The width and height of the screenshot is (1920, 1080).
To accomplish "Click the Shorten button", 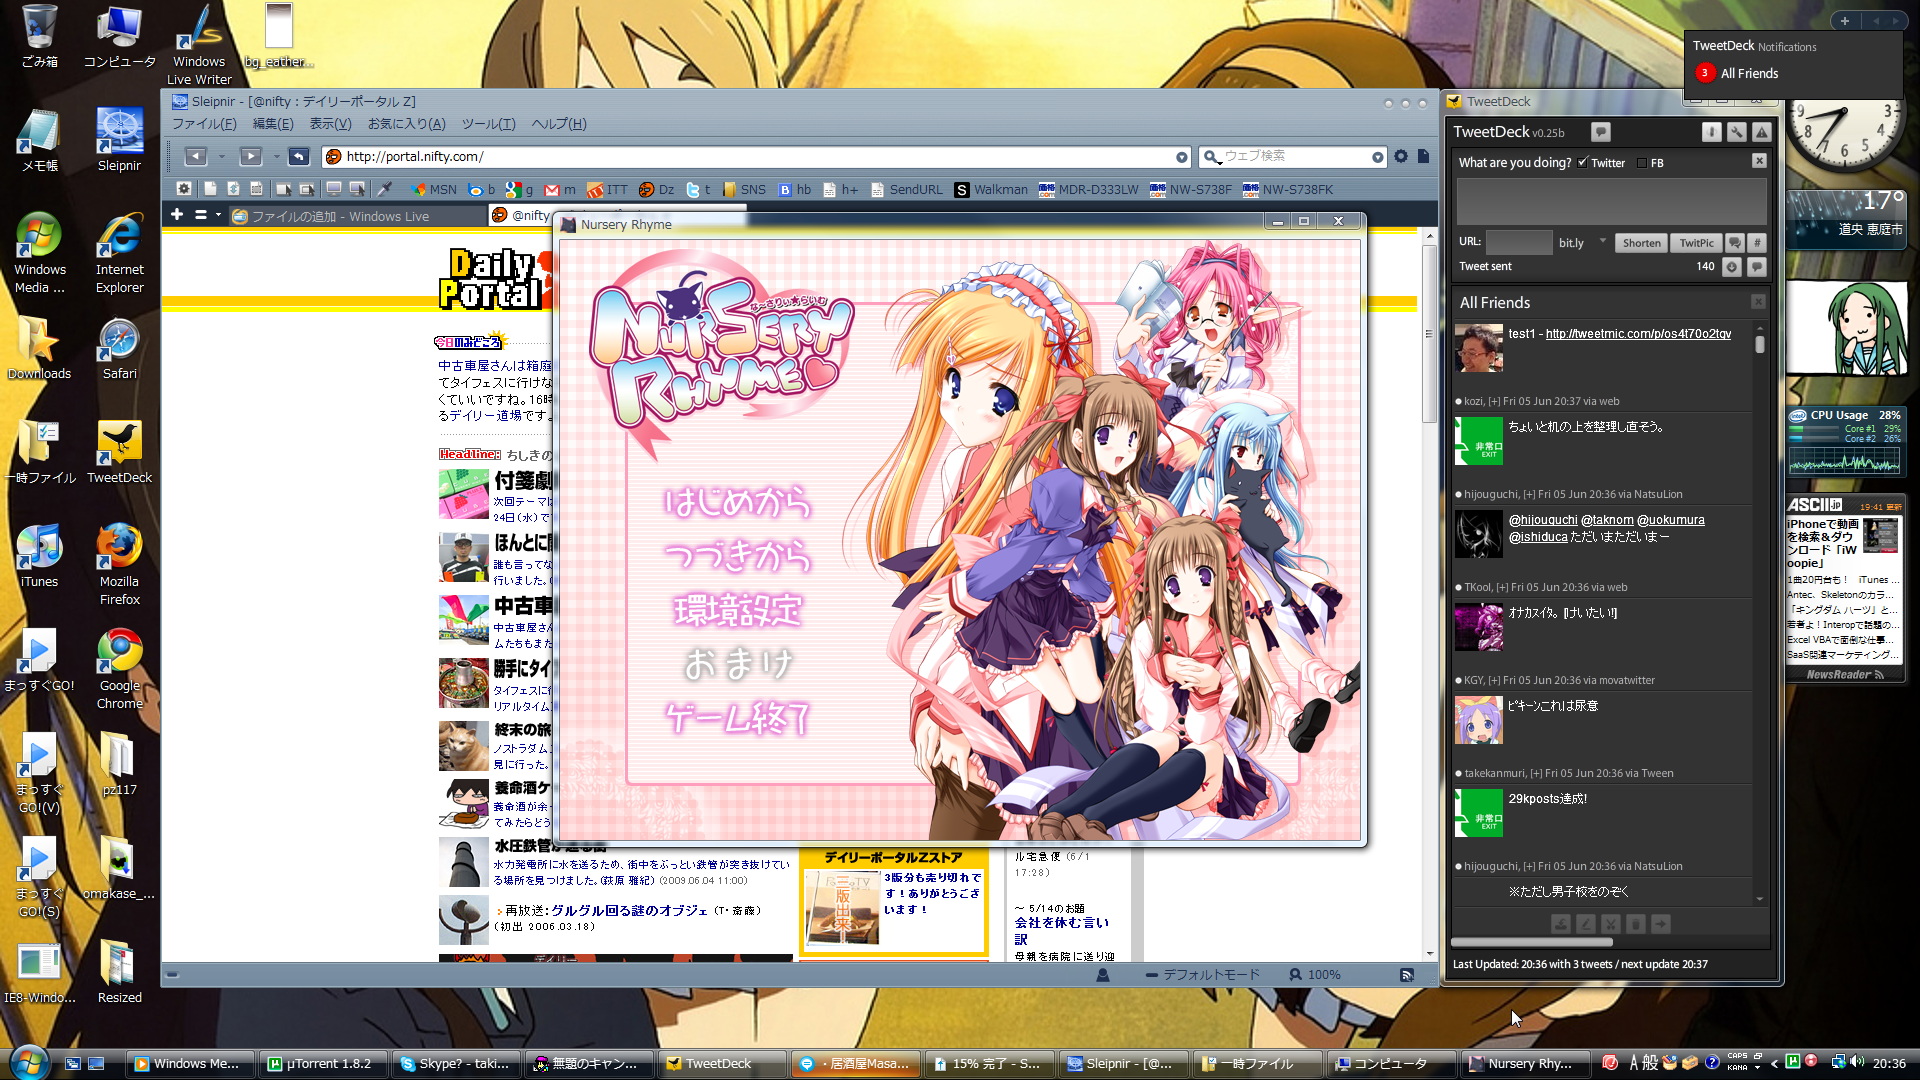I will (1641, 243).
